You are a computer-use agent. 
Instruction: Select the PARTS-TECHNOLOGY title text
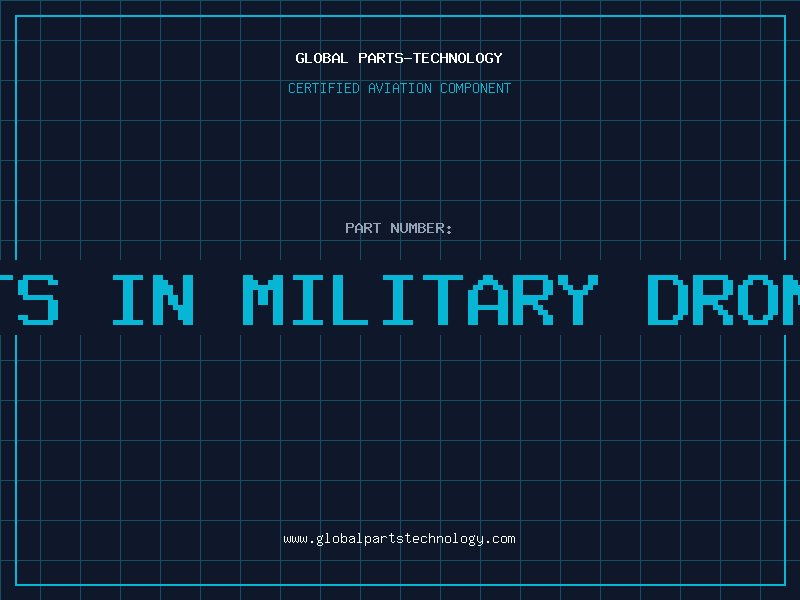430,58
